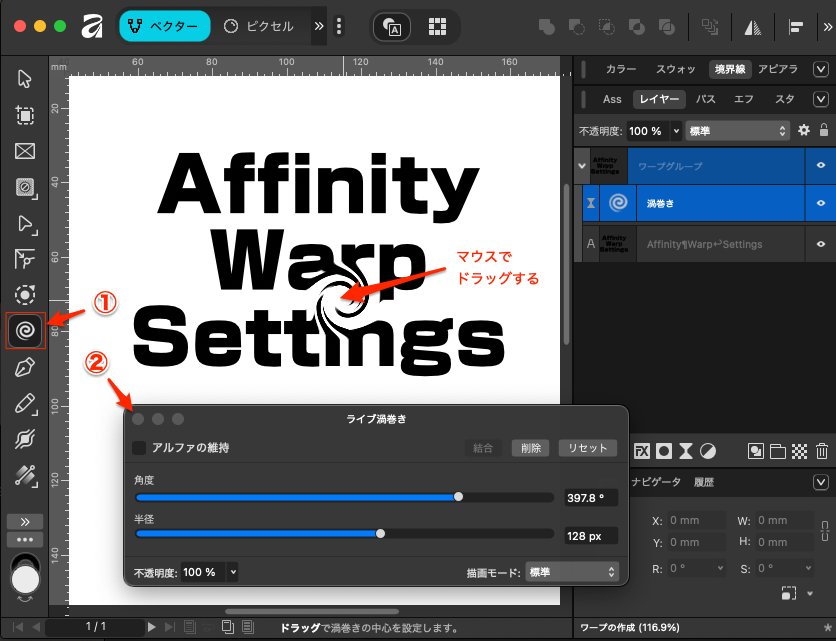
Task: Select the Move tool arrow in the toolbar
Action: 25,79
